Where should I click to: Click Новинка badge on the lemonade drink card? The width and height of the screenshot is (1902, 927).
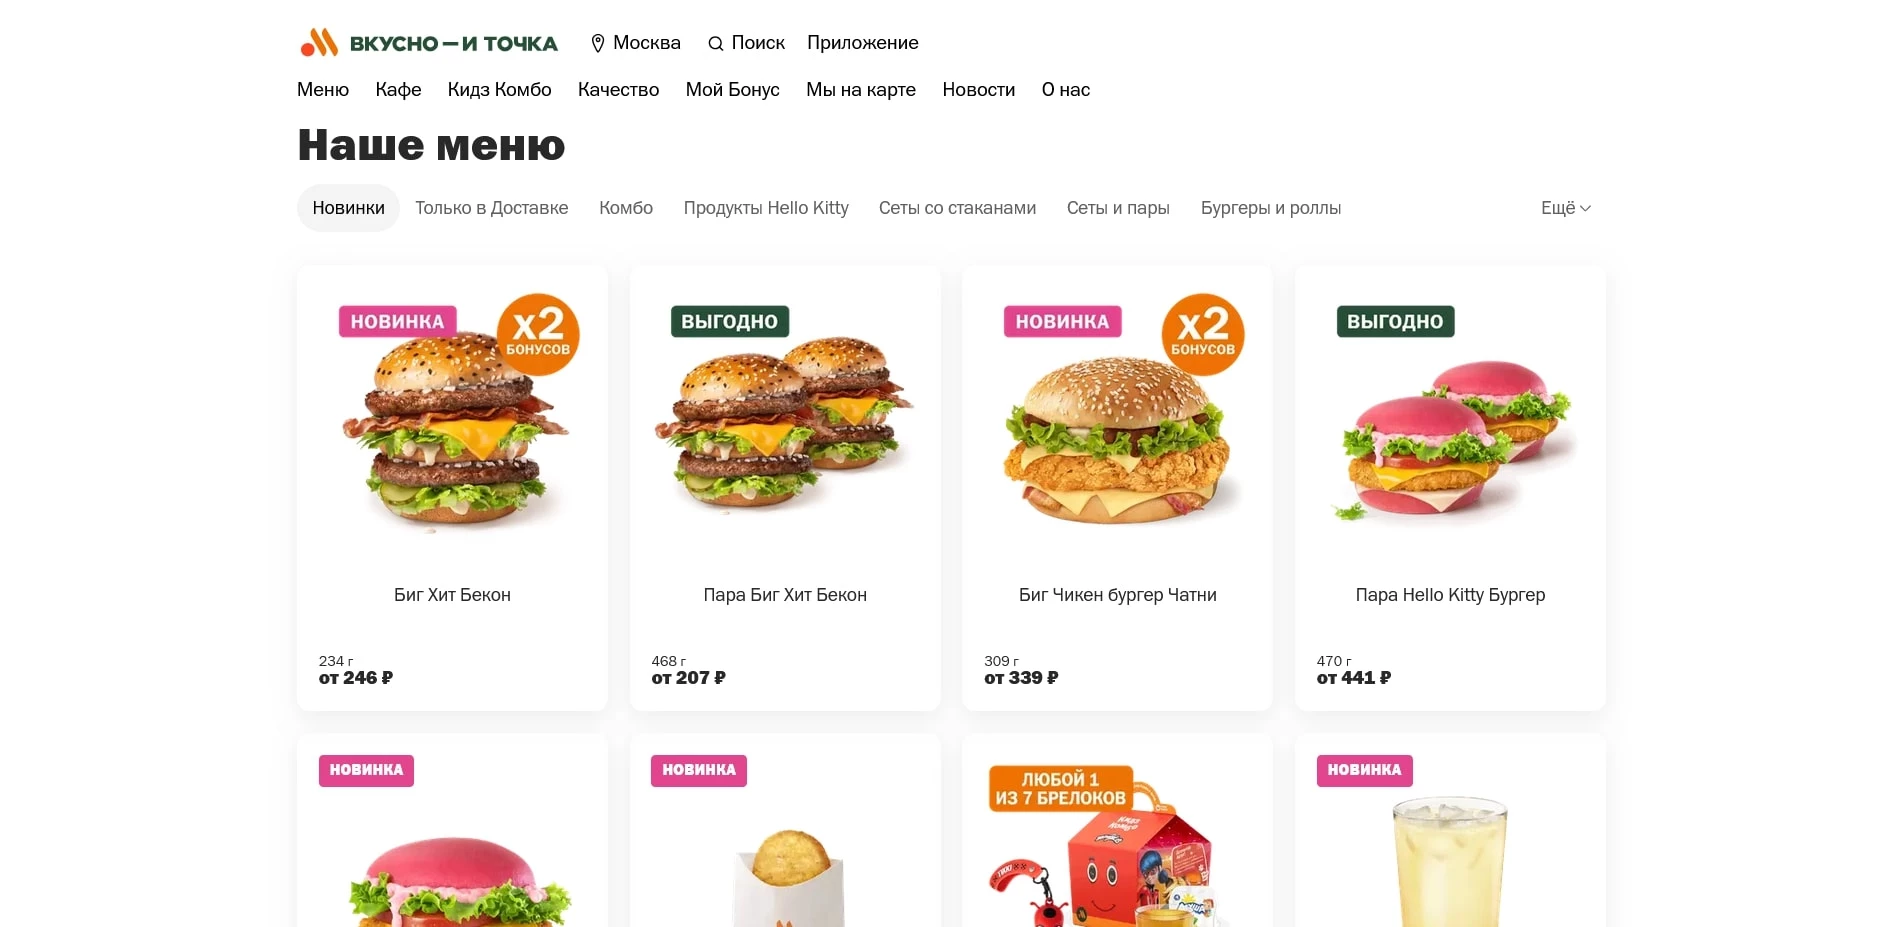click(1364, 770)
